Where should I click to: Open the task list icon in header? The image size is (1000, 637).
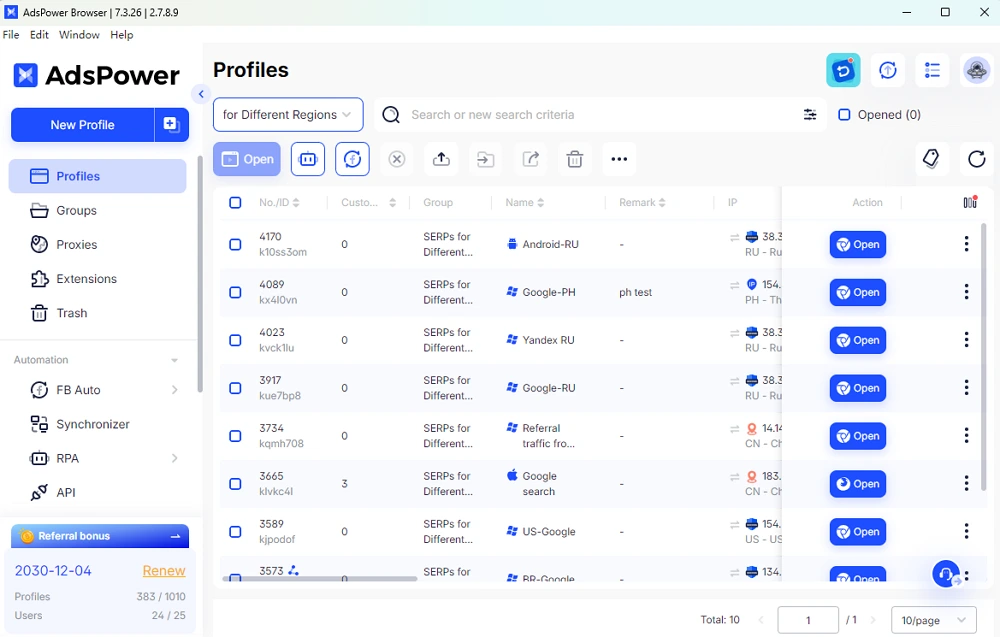[932, 70]
